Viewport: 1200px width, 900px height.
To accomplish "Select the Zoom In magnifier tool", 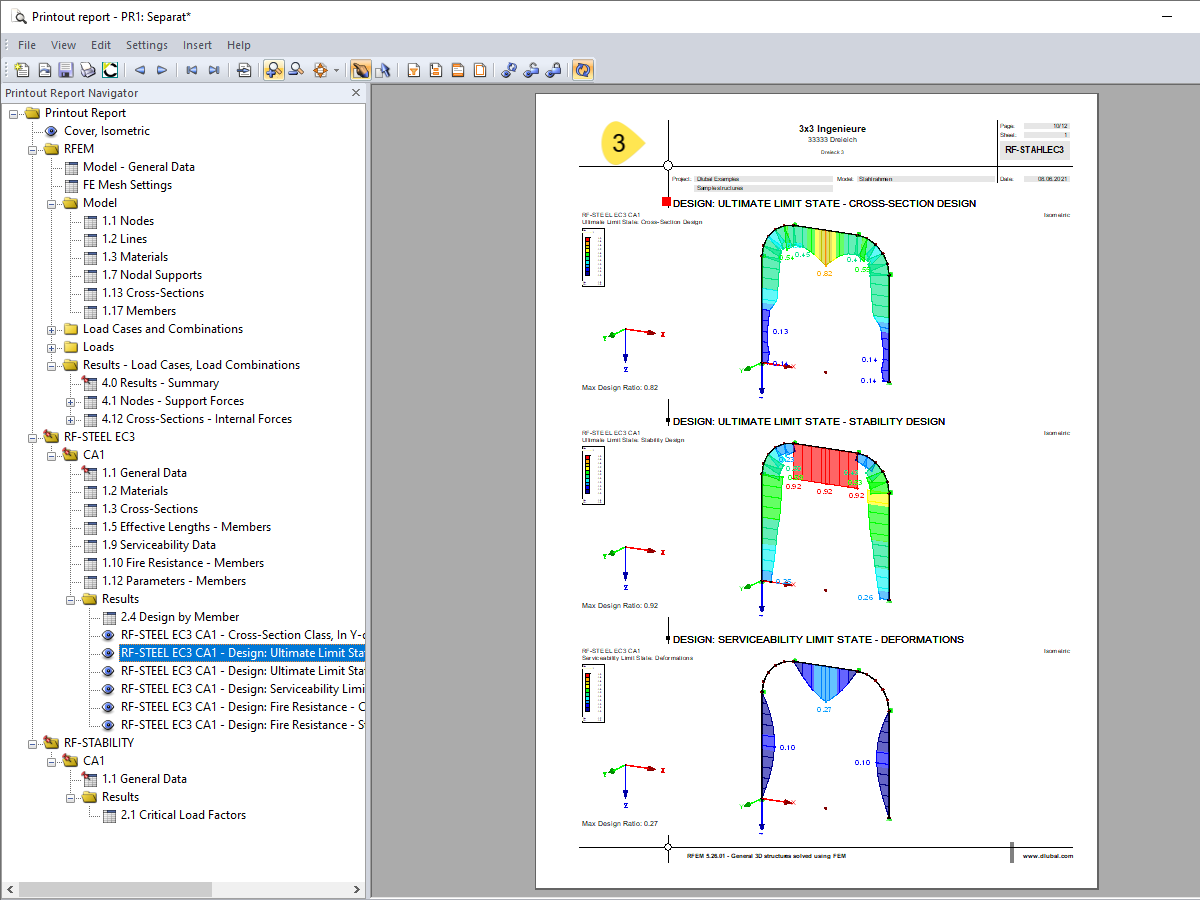I will click(273, 69).
